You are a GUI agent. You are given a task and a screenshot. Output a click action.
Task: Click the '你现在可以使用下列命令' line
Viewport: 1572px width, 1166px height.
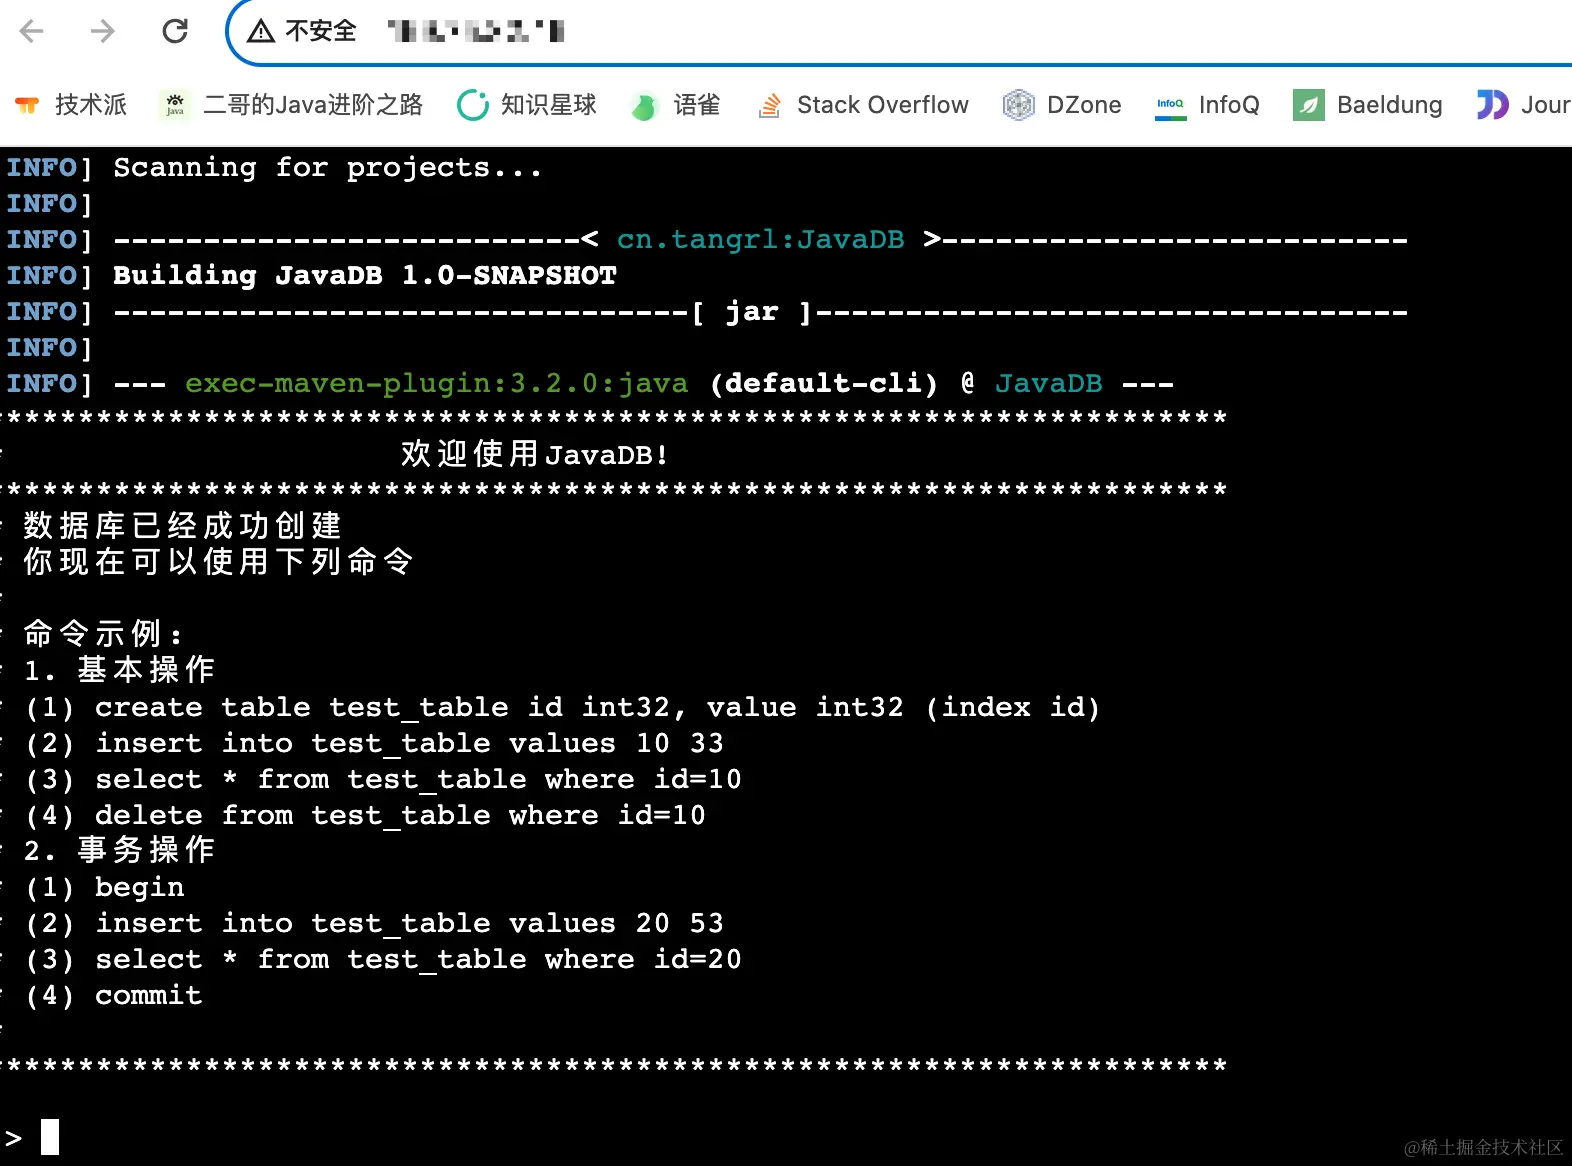pyautogui.click(x=219, y=562)
